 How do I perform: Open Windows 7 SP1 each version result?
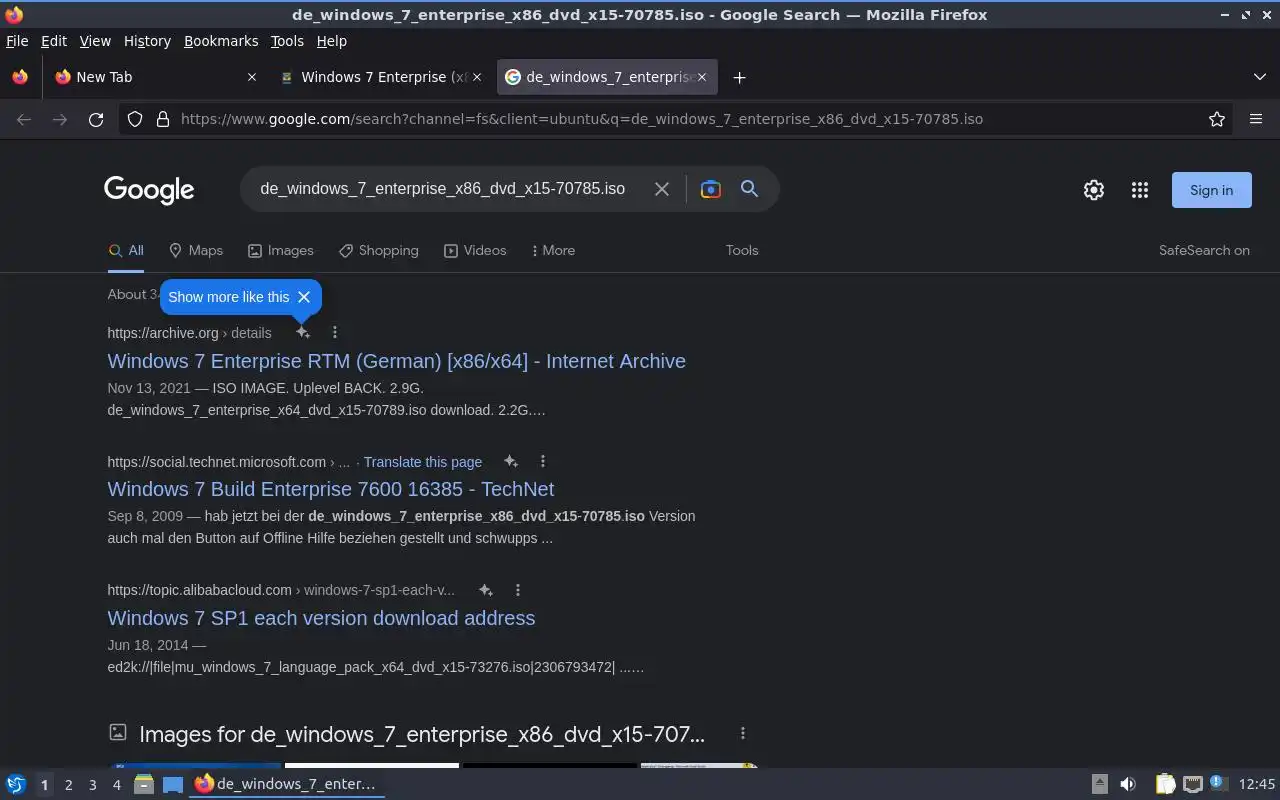tap(321, 618)
